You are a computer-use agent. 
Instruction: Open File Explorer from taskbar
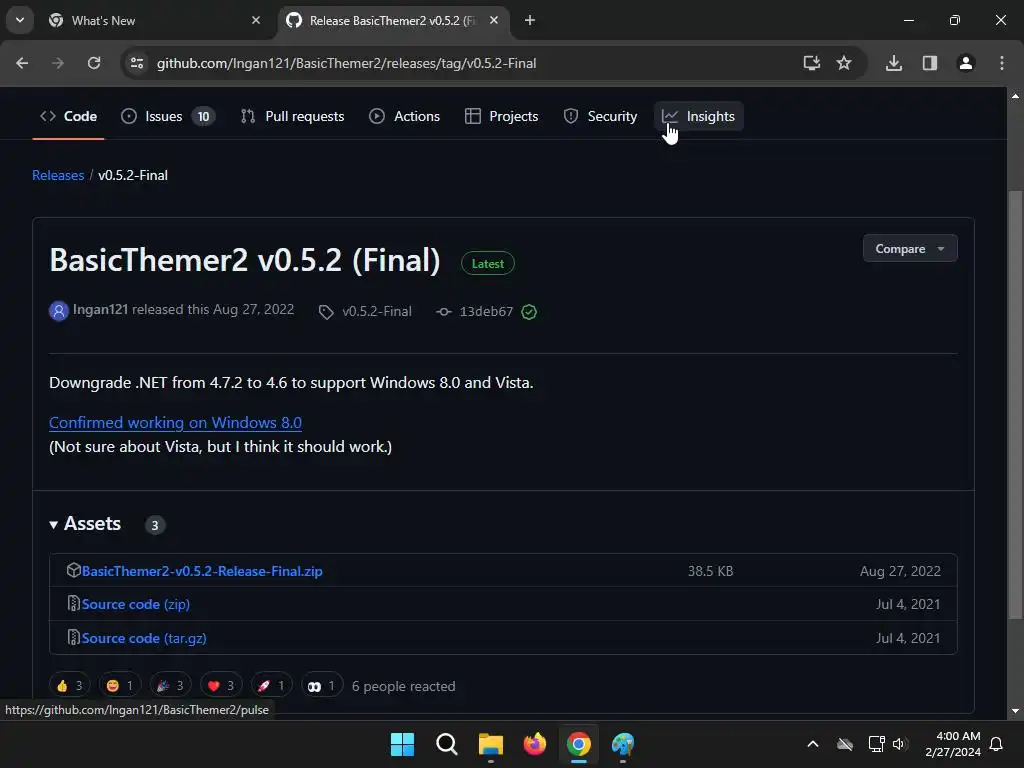pos(490,744)
